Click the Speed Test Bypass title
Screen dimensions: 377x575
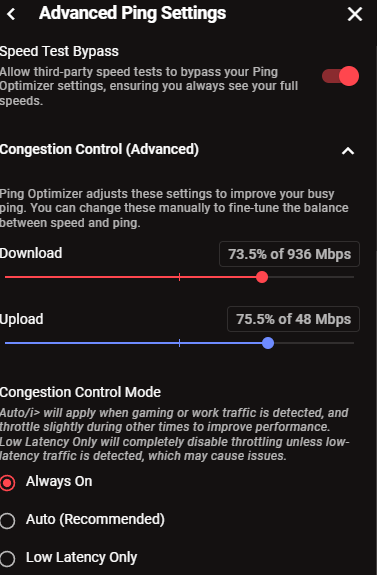point(59,51)
